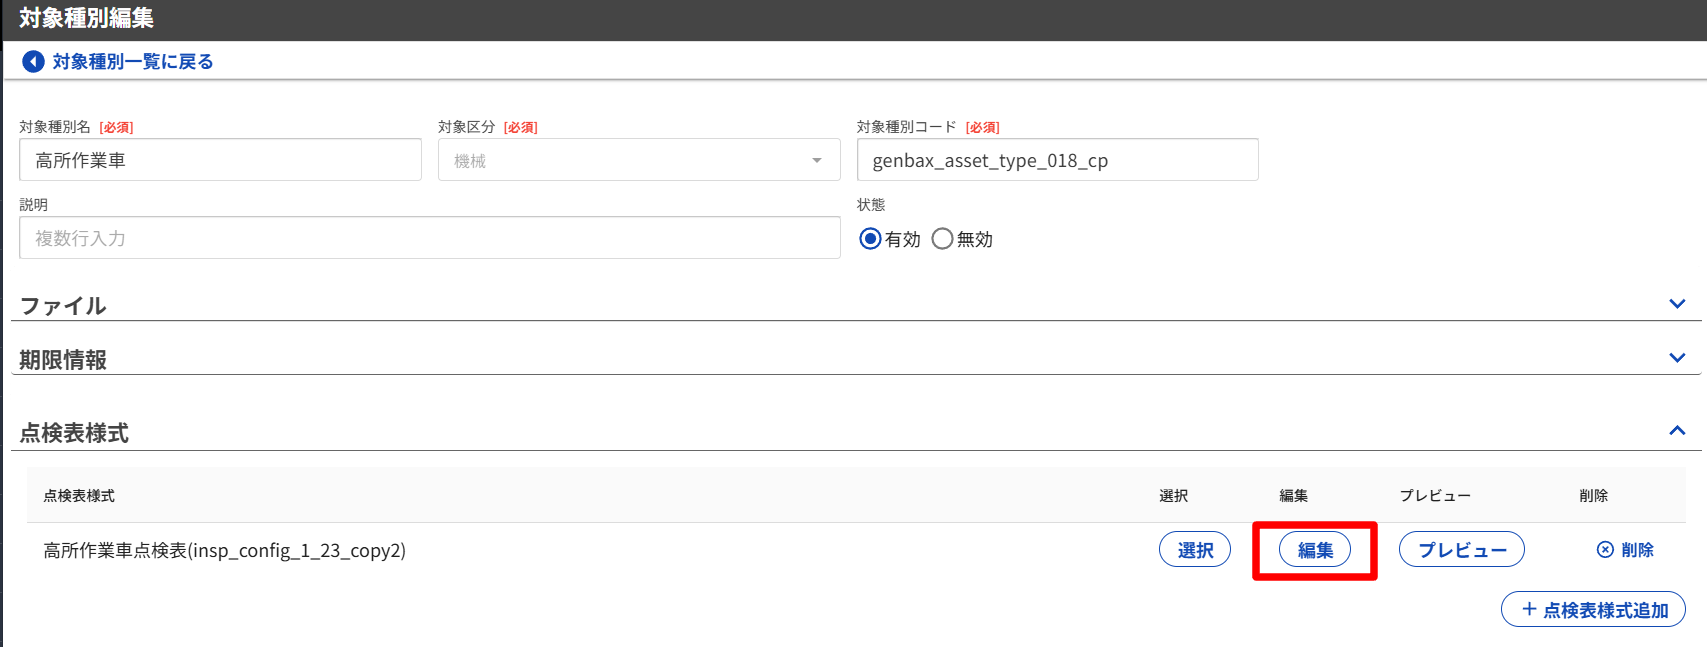The height and width of the screenshot is (647, 1707).
Task: Click the plus icon before 点検表様式追加
Action: click(x=1528, y=609)
